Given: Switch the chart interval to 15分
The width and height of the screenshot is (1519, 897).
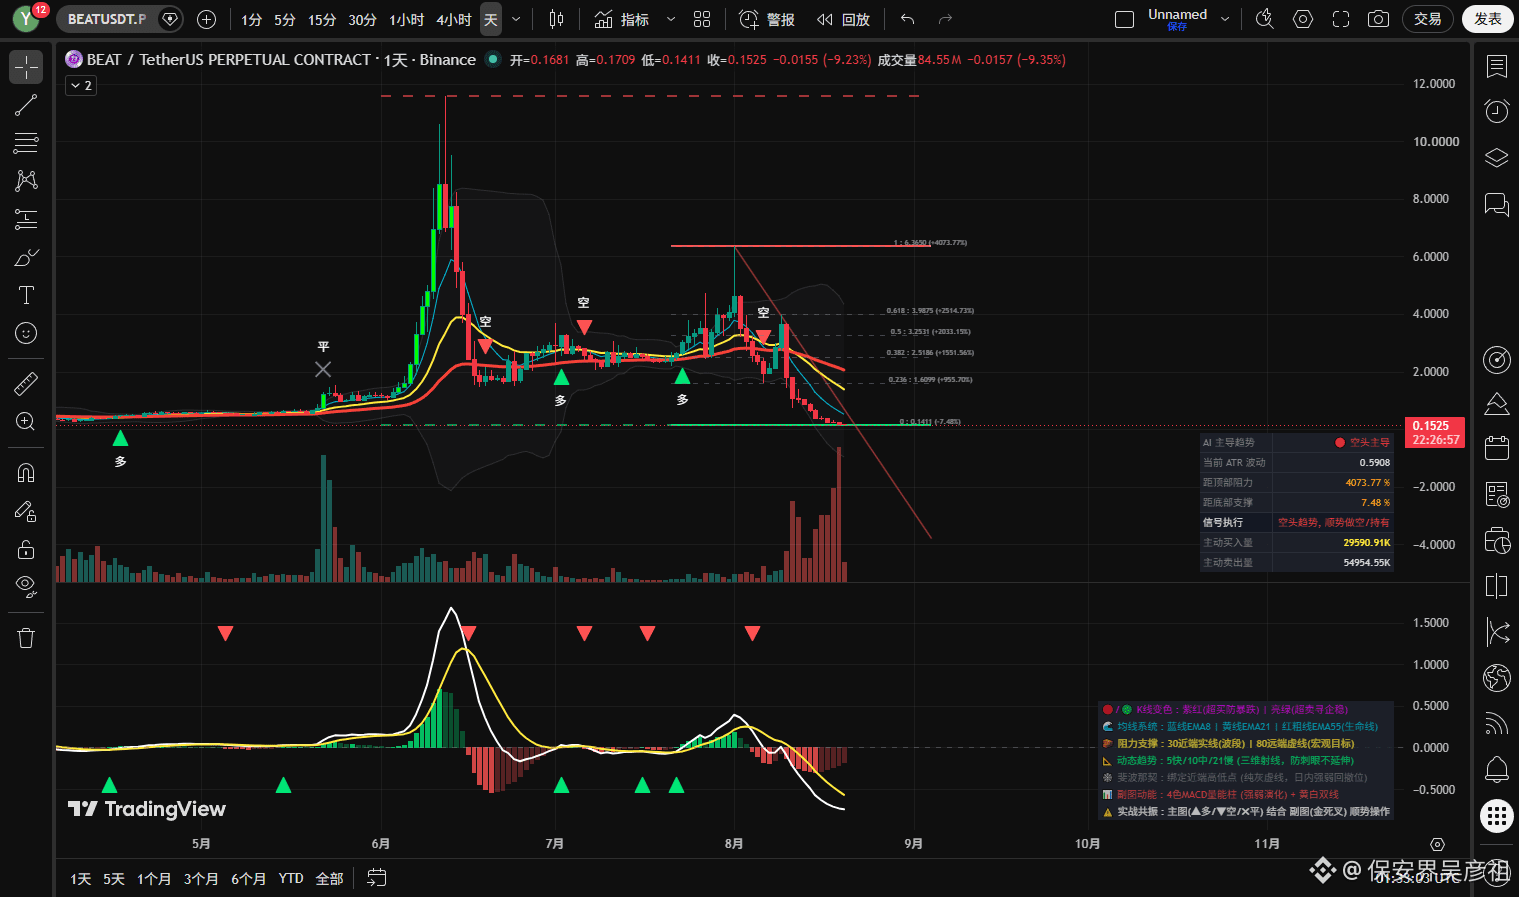Looking at the screenshot, I should tap(322, 19).
